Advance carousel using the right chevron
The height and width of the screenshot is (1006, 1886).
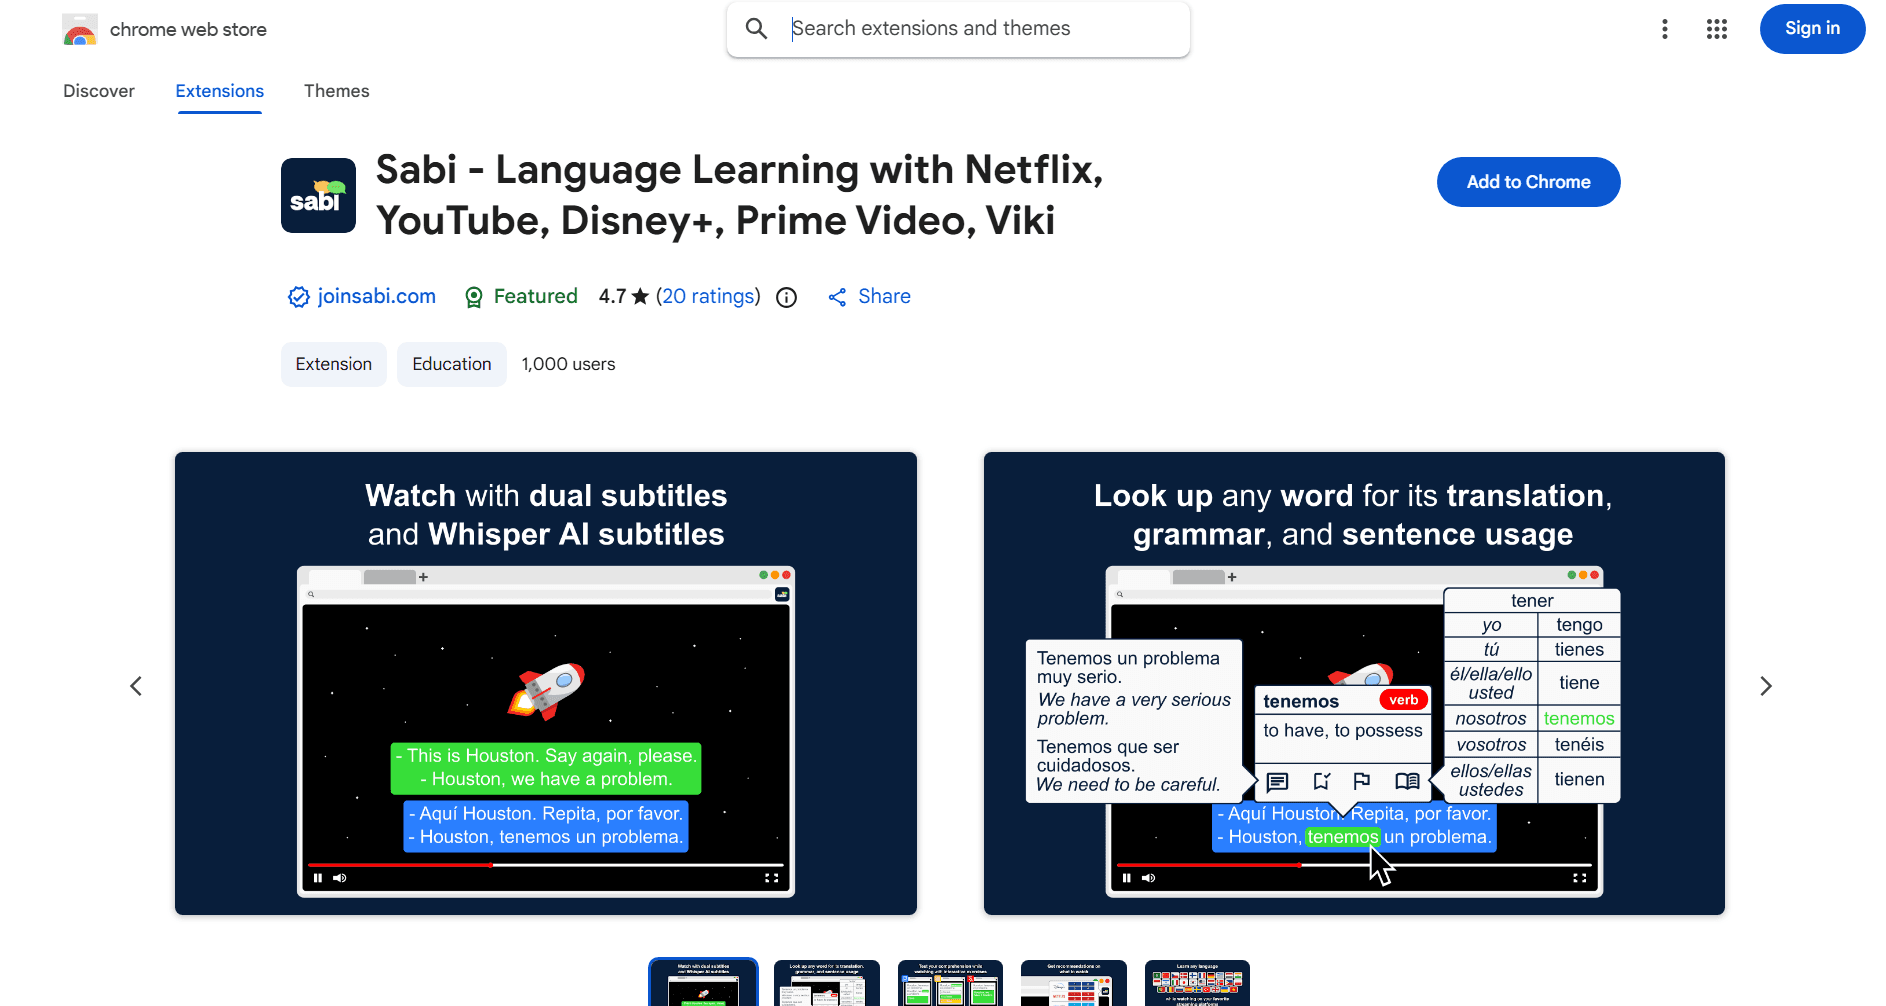1766,686
